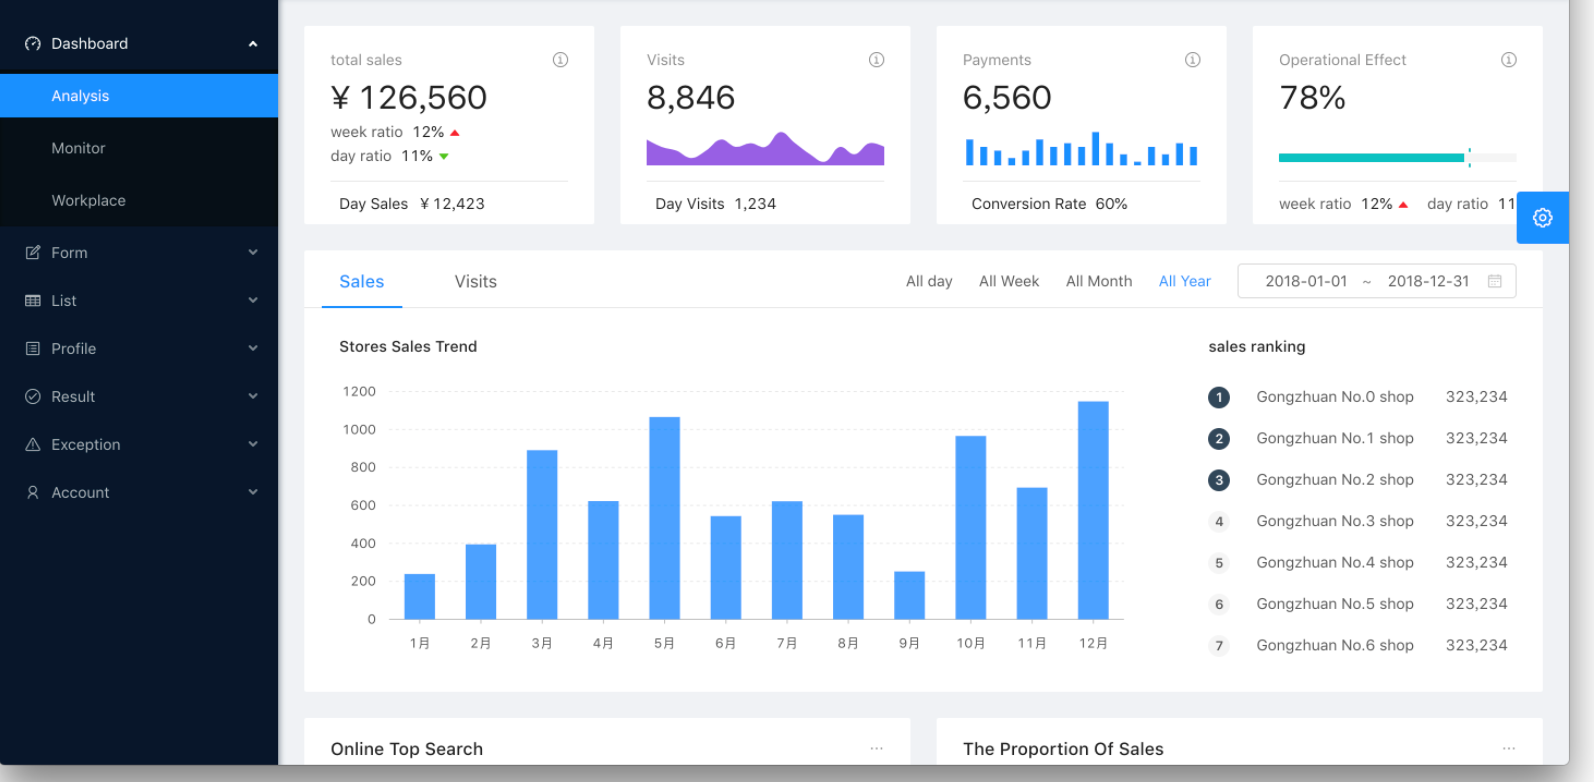1594x782 pixels.
Task: Open the settings gear drawer button
Action: pyautogui.click(x=1543, y=218)
